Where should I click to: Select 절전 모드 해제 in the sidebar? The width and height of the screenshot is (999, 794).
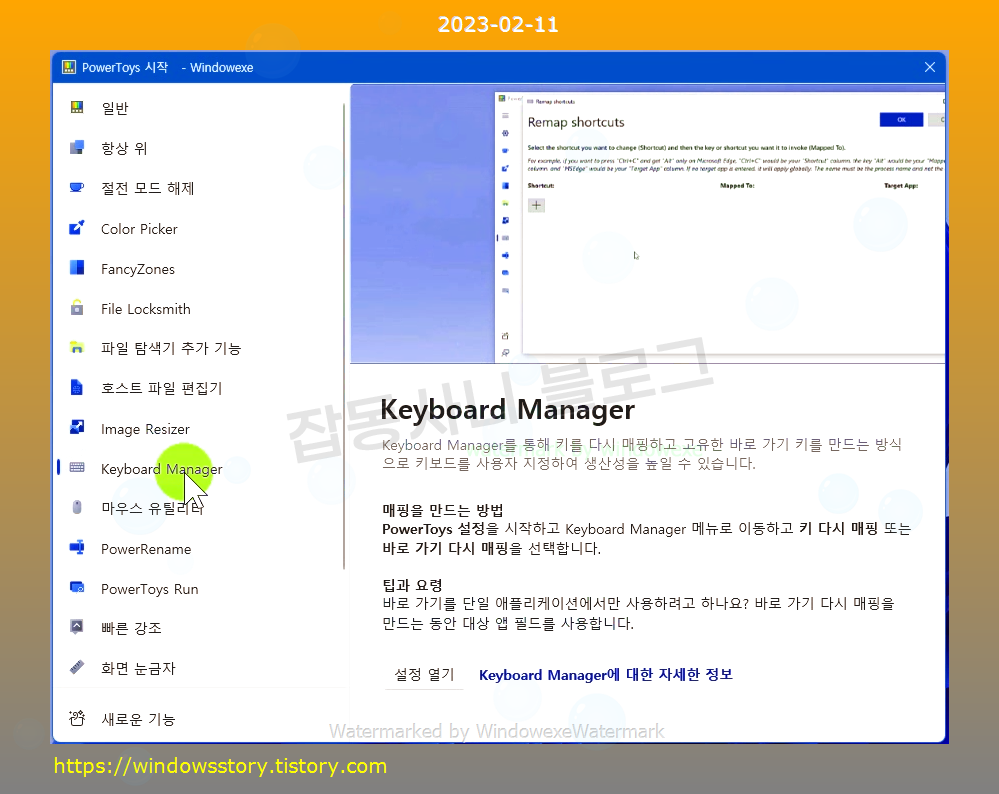[147, 189]
